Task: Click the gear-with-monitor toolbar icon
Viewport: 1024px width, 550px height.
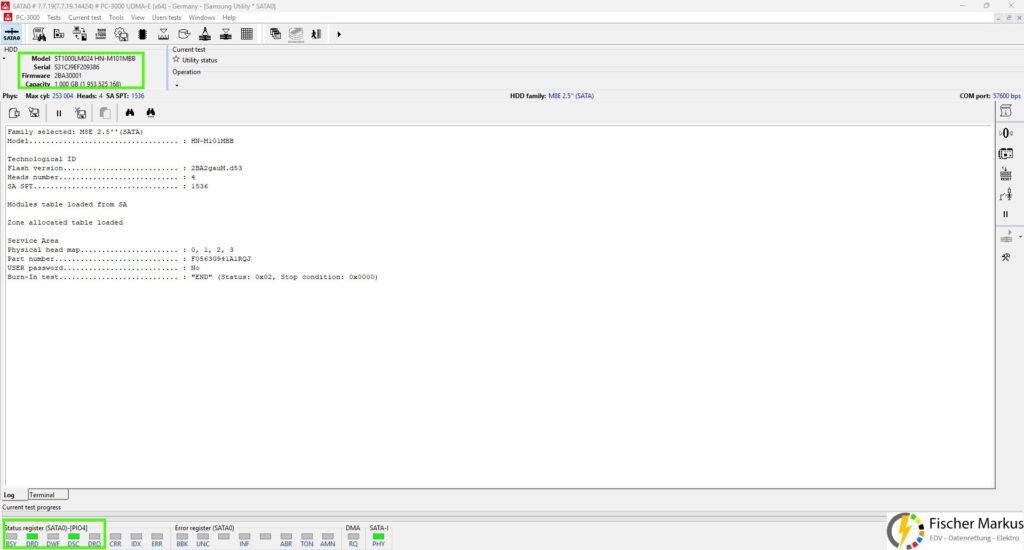Action: click(121, 34)
